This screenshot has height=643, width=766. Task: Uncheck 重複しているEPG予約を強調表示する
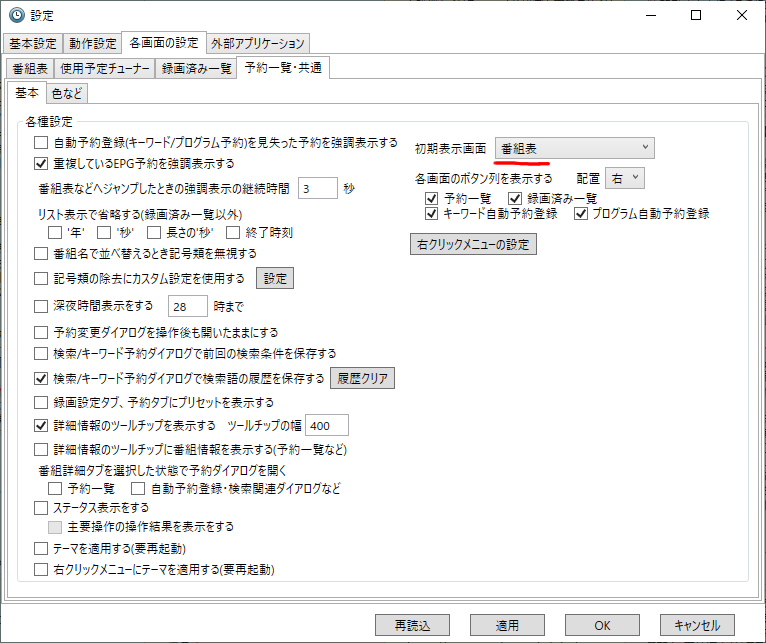point(41,163)
